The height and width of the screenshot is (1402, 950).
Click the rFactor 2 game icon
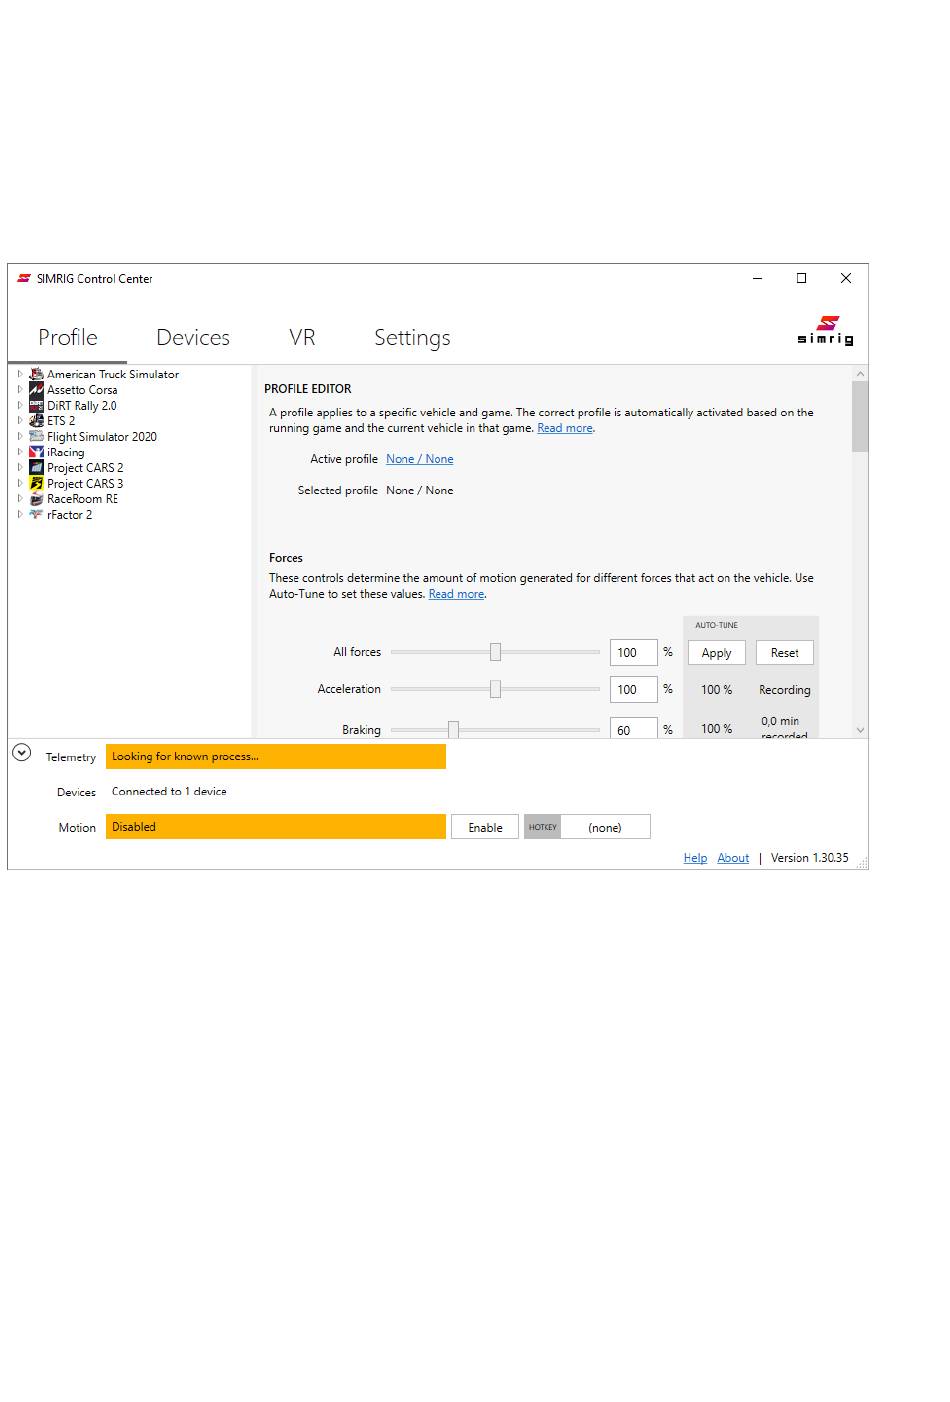36,514
